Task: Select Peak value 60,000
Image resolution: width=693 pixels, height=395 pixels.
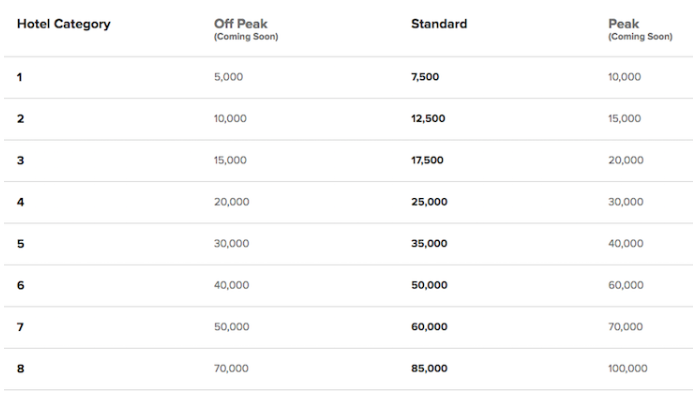Action: point(625,285)
